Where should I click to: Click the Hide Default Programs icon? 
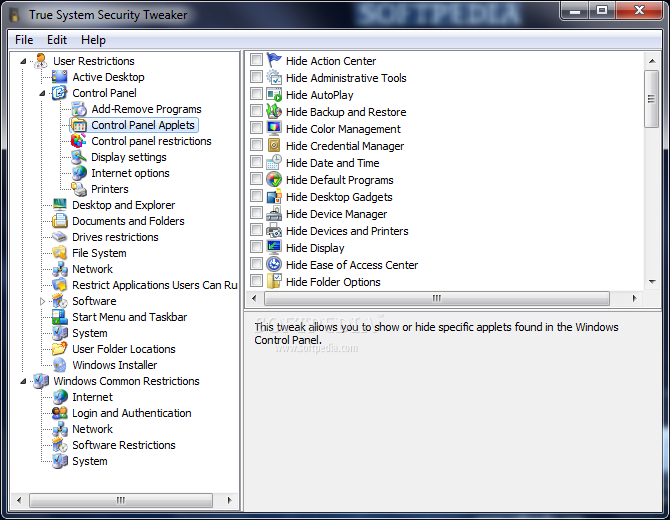pos(274,179)
